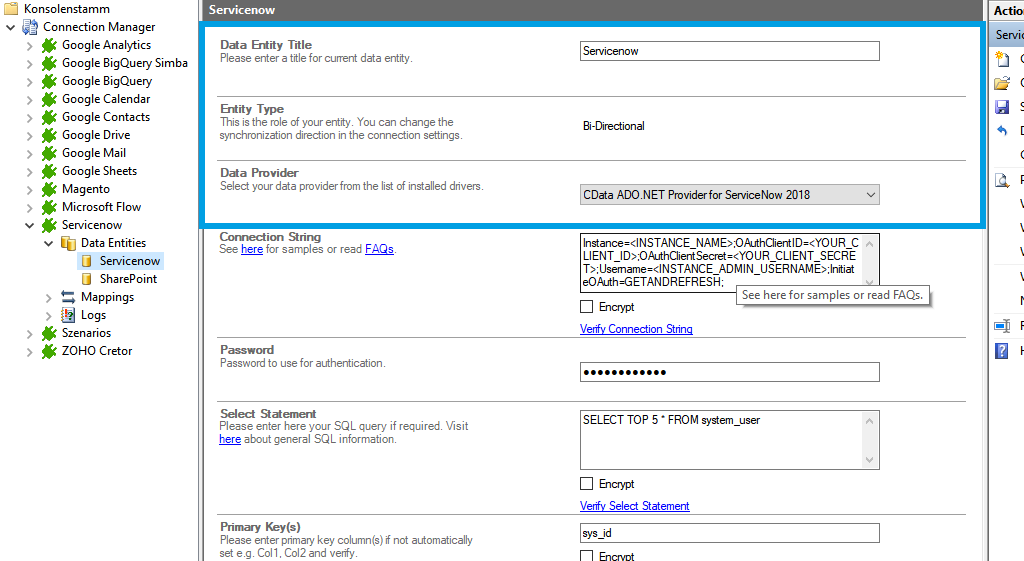Click the ZOHO Cretor connection icon
1024x561 pixels.
point(49,351)
